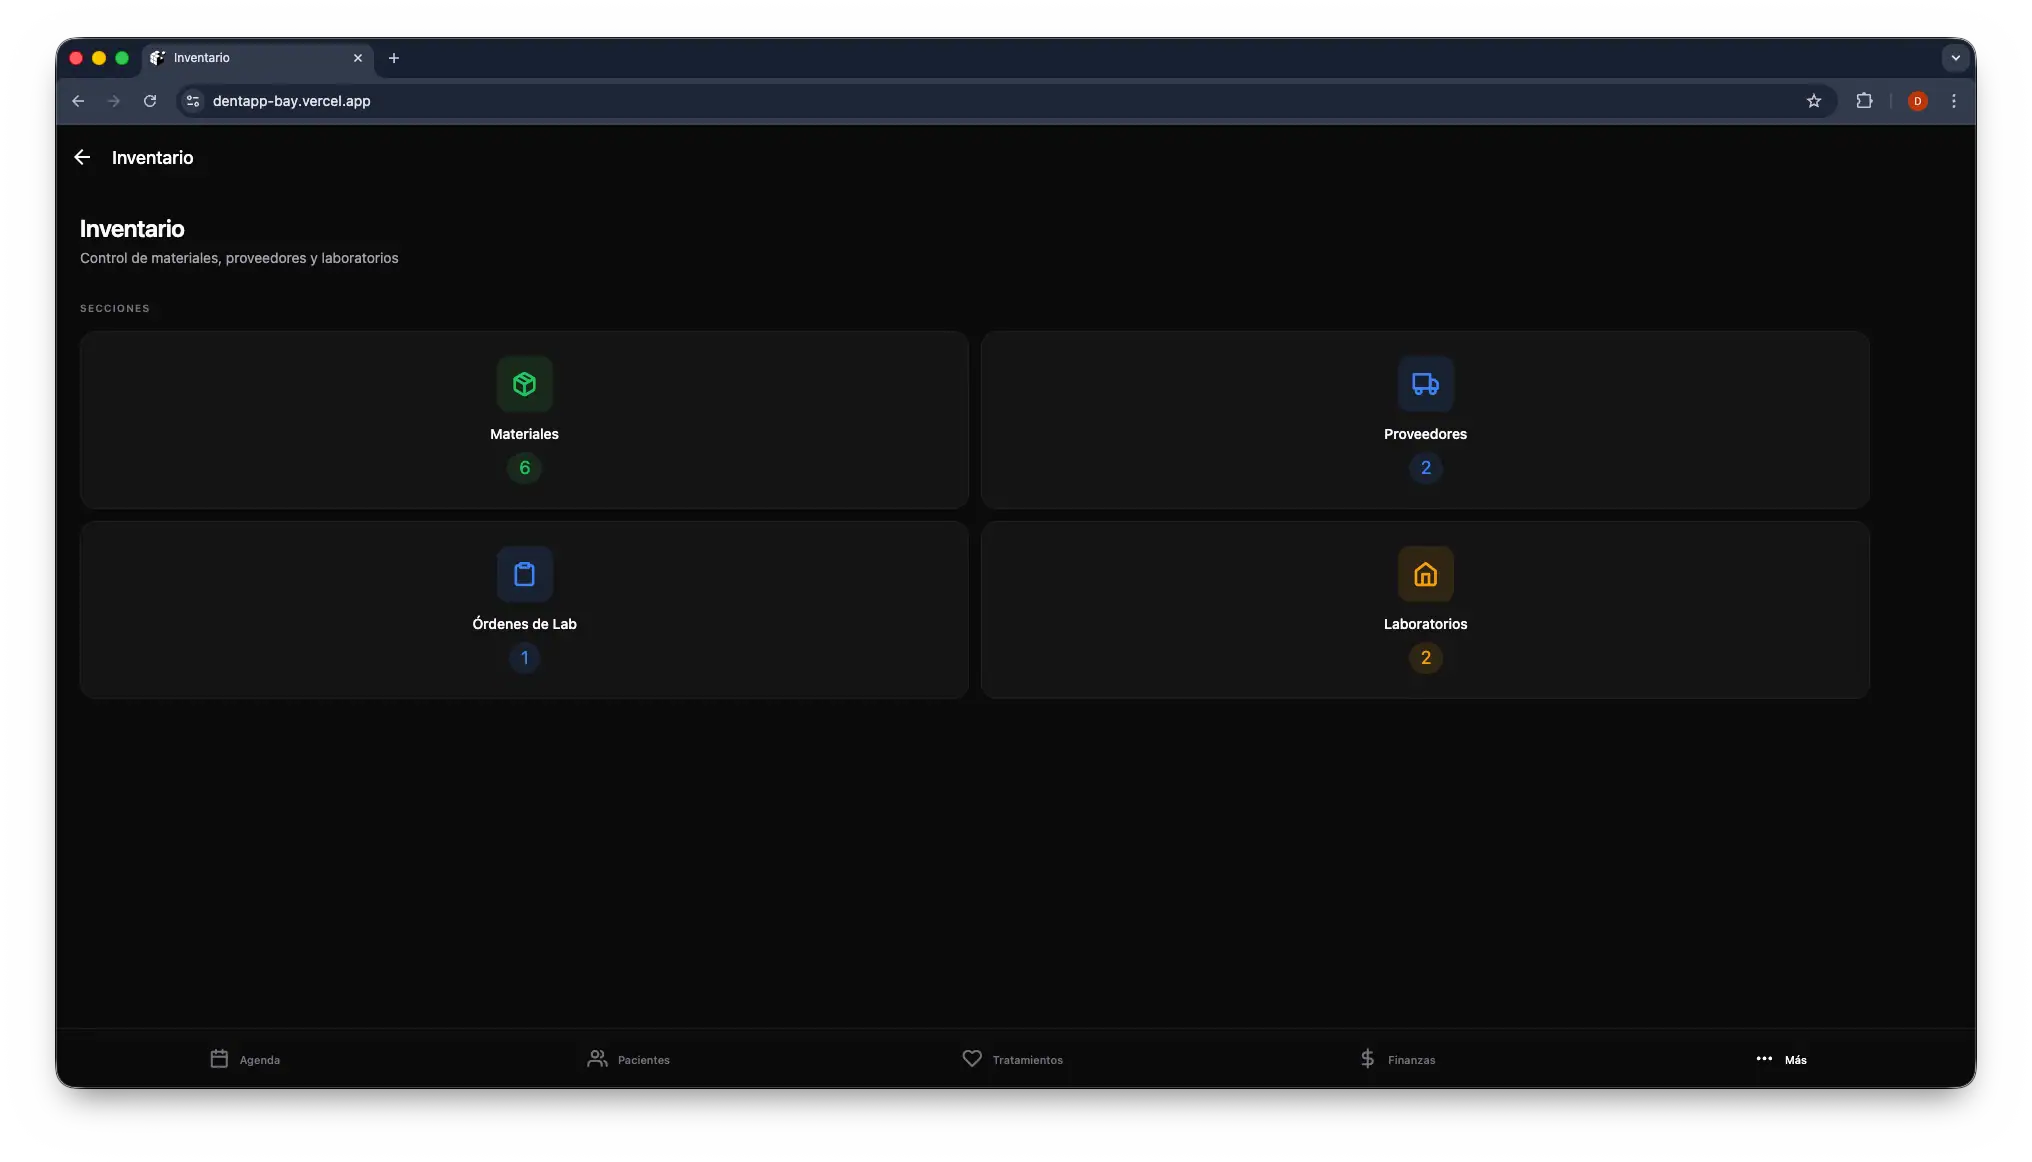Expand the tab search dropdown arrow
The width and height of the screenshot is (2032, 1162).
click(x=1955, y=58)
